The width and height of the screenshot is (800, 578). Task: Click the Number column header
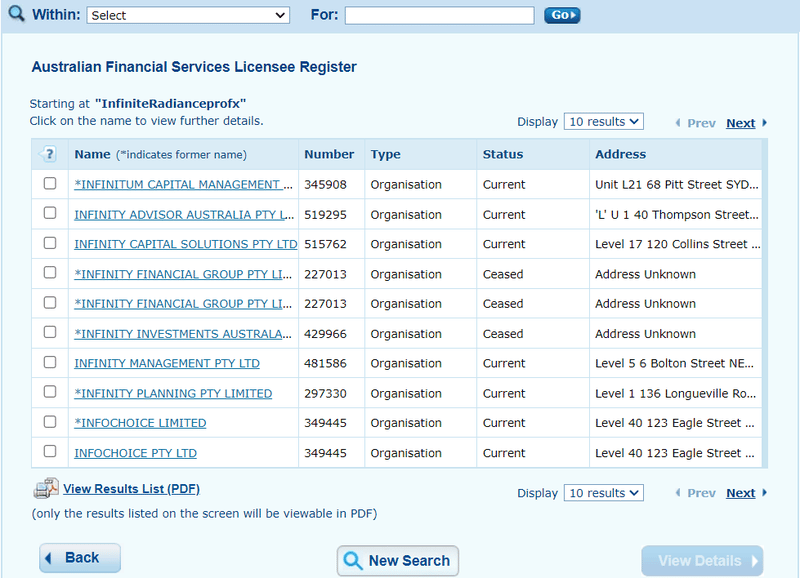point(329,154)
